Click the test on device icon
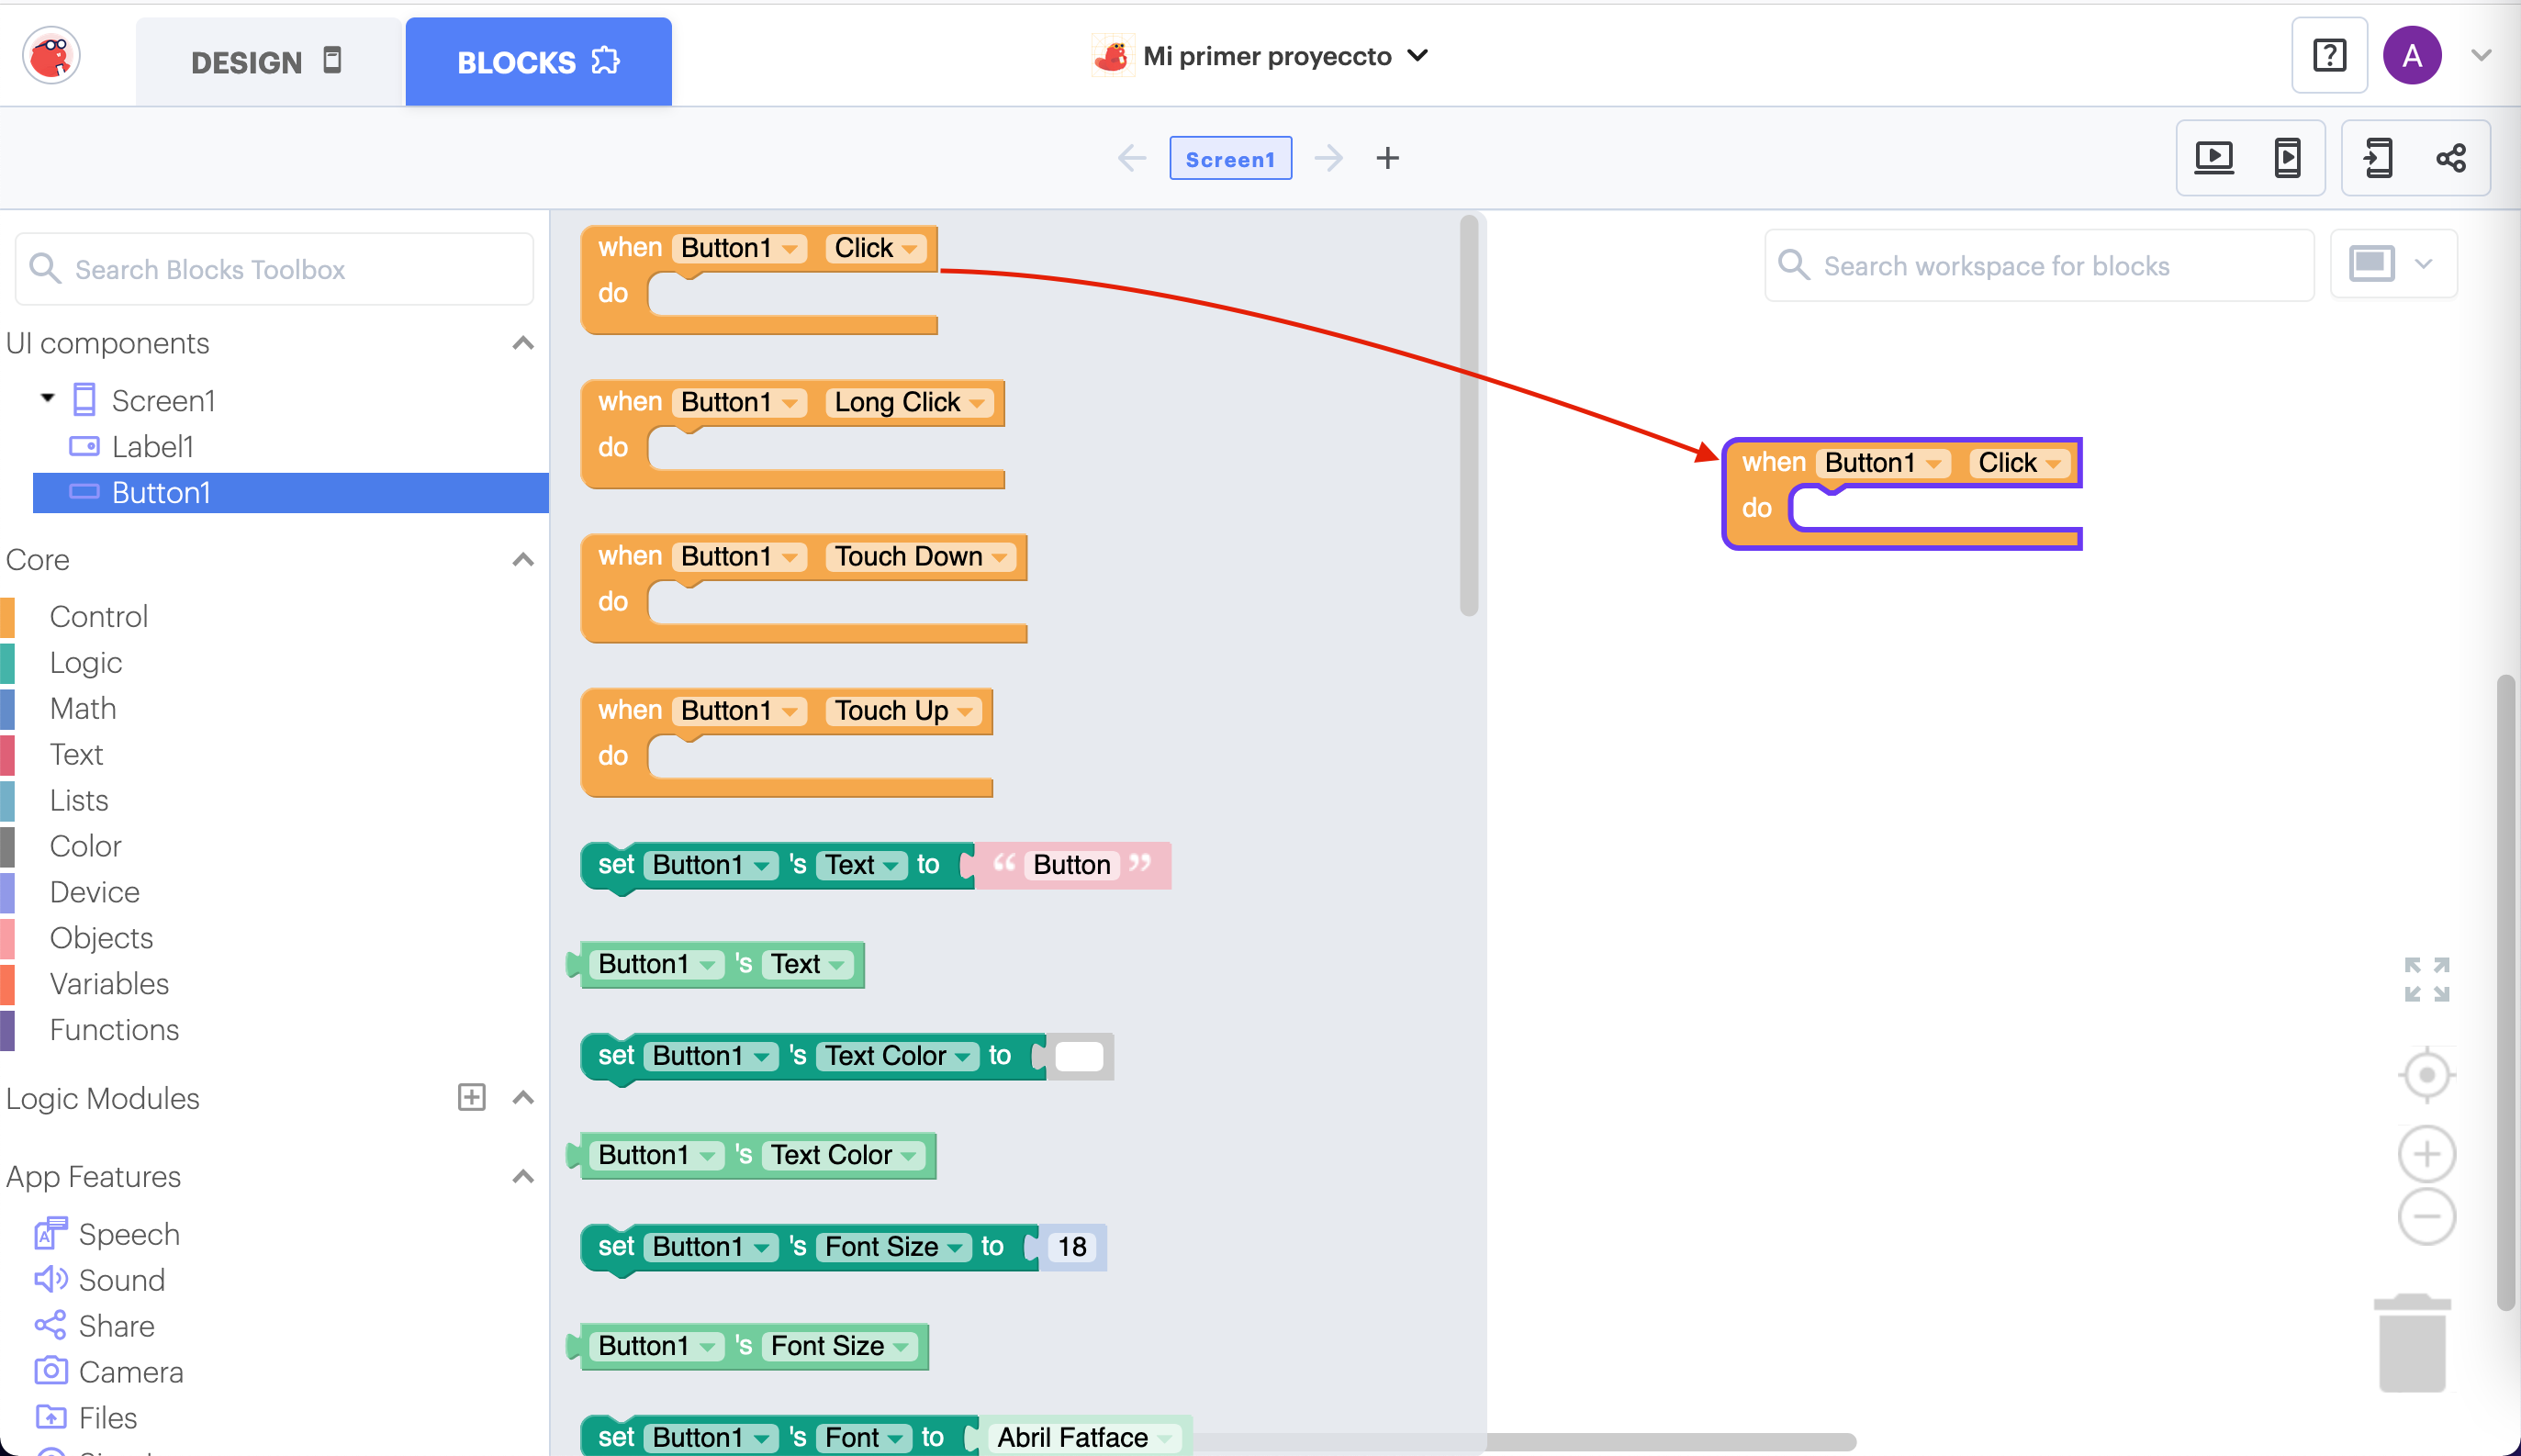The width and height of the screenshot is (2521, 1456). tap(2287, 158)
